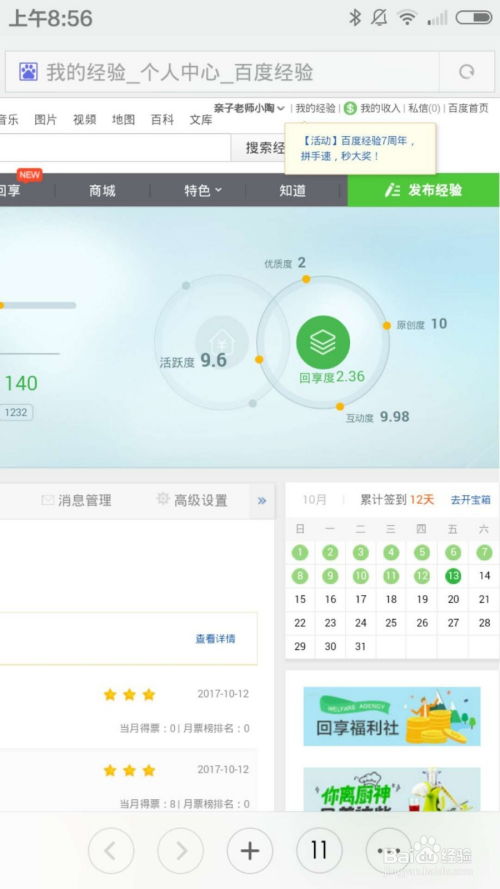500x889 pixels.
Task: Expand the 特色 dropdown menu
Action: (x=202, y=190)
